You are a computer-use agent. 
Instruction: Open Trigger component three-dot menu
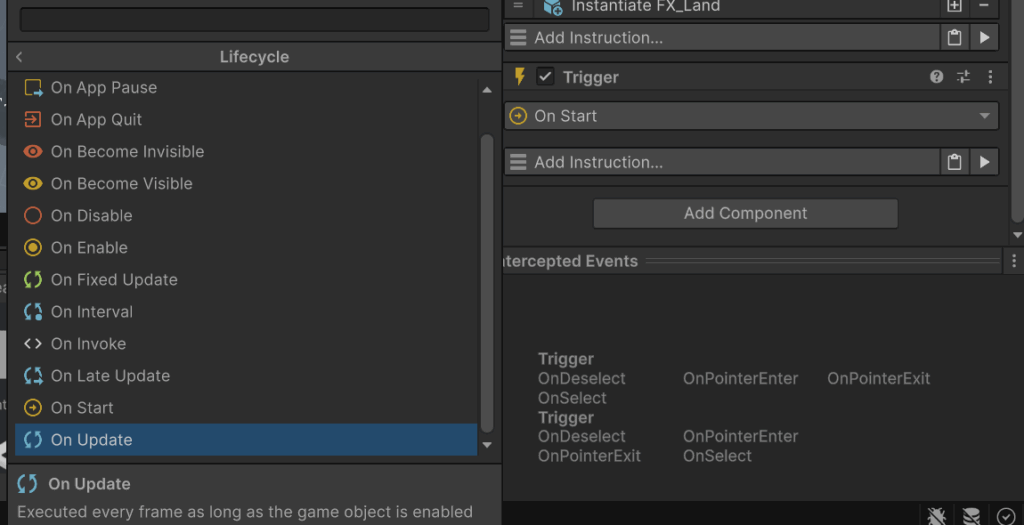point(990,77)
